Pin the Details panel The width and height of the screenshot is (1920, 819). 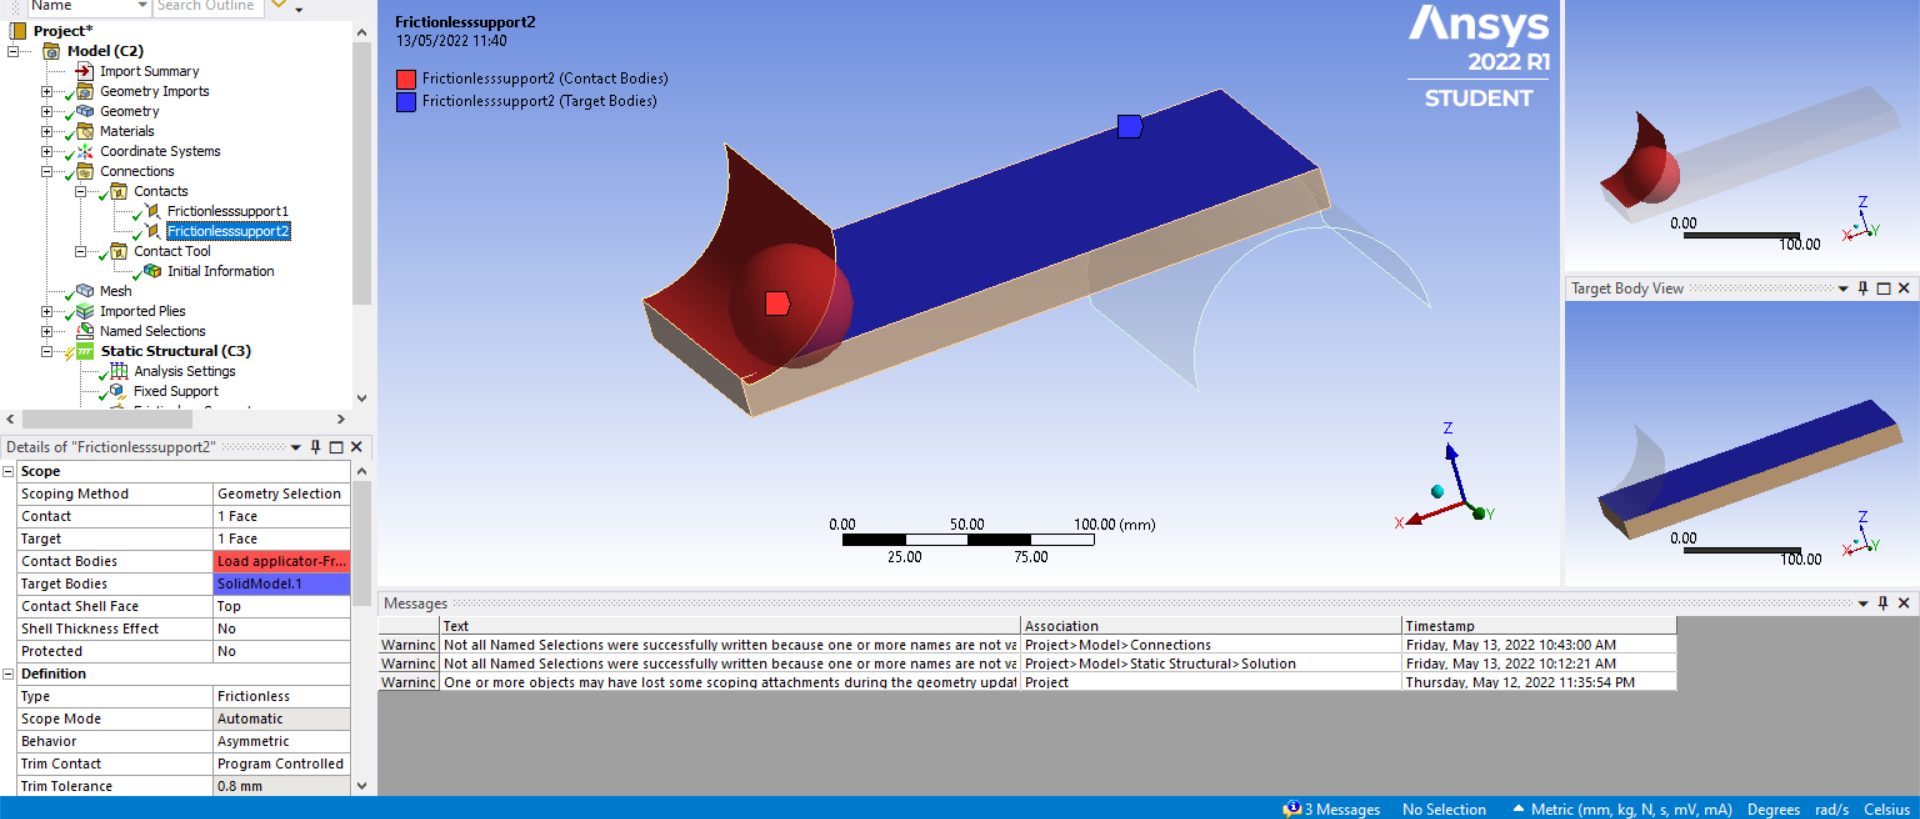coord(316,447)
